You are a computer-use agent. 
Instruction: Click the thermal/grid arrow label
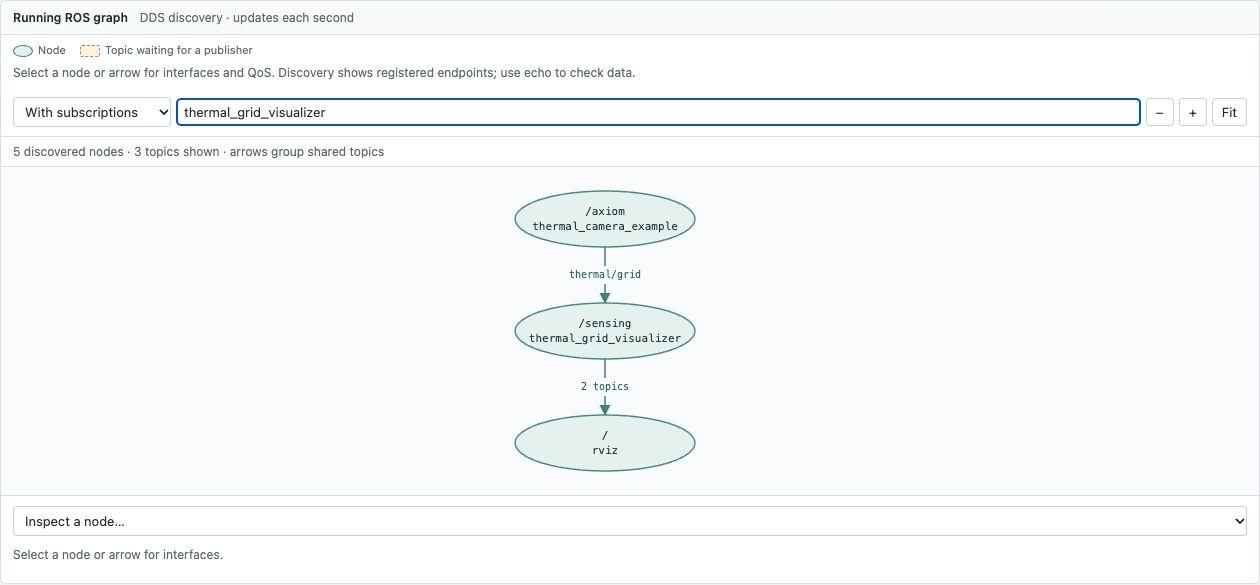pos(605,274)
